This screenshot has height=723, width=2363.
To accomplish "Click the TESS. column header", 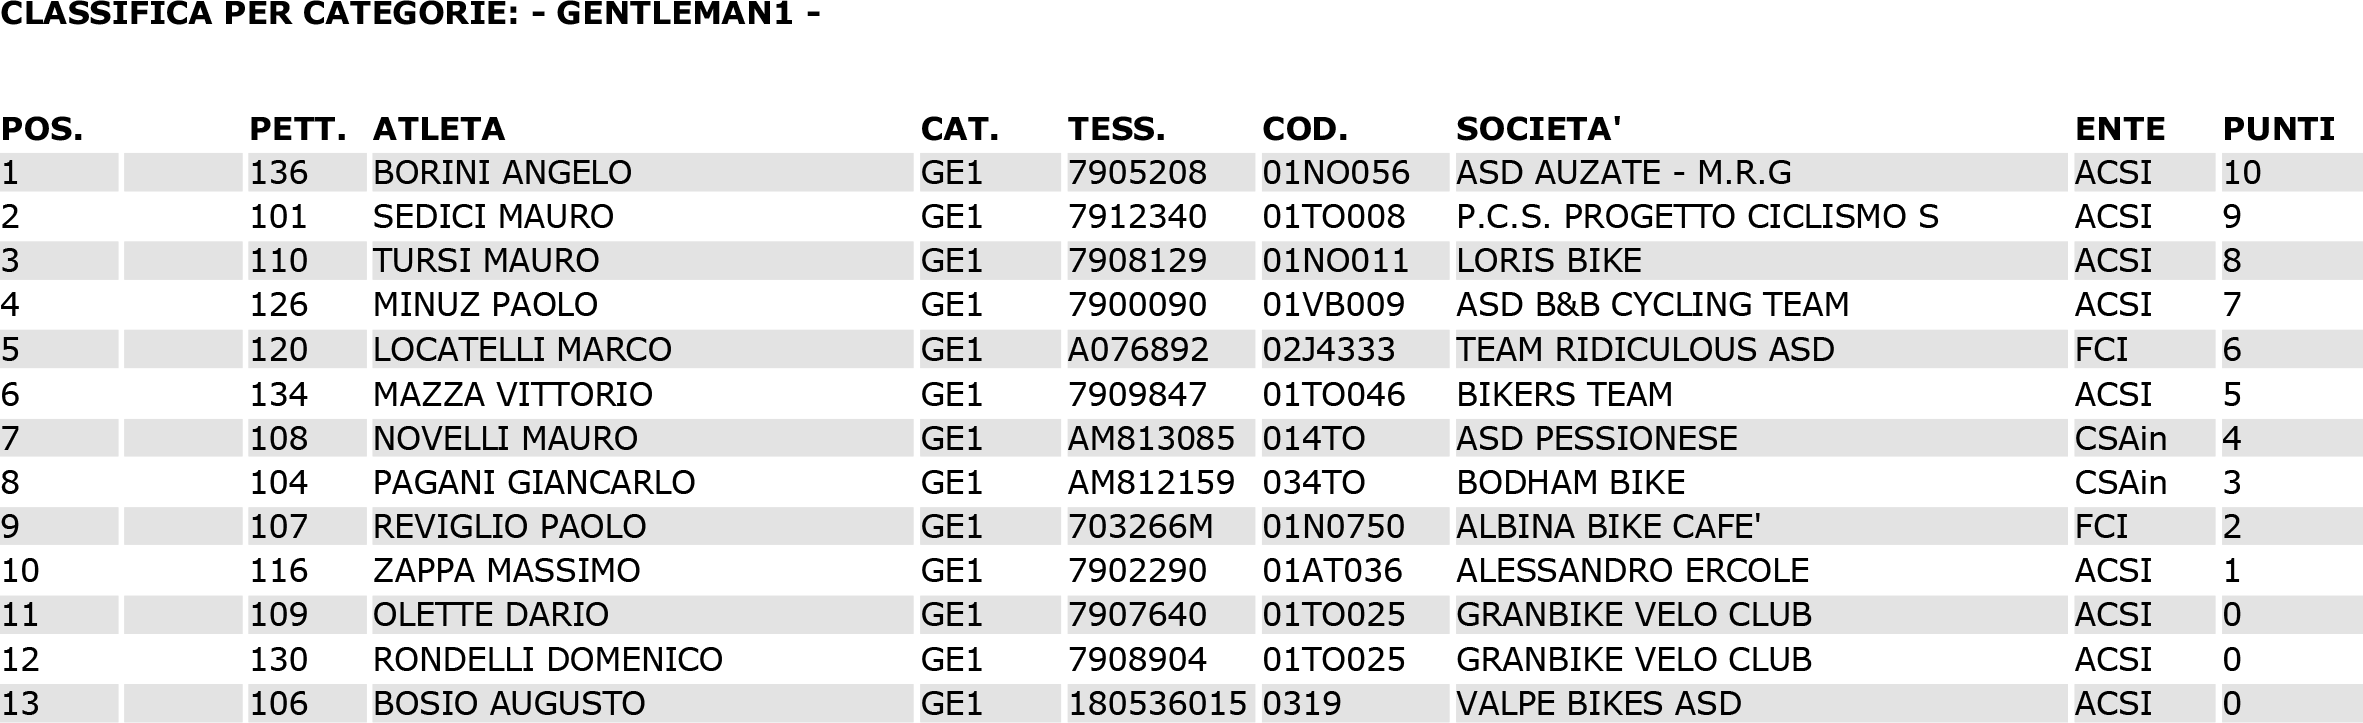I will pyautogui.click(x=1117, y=129).
